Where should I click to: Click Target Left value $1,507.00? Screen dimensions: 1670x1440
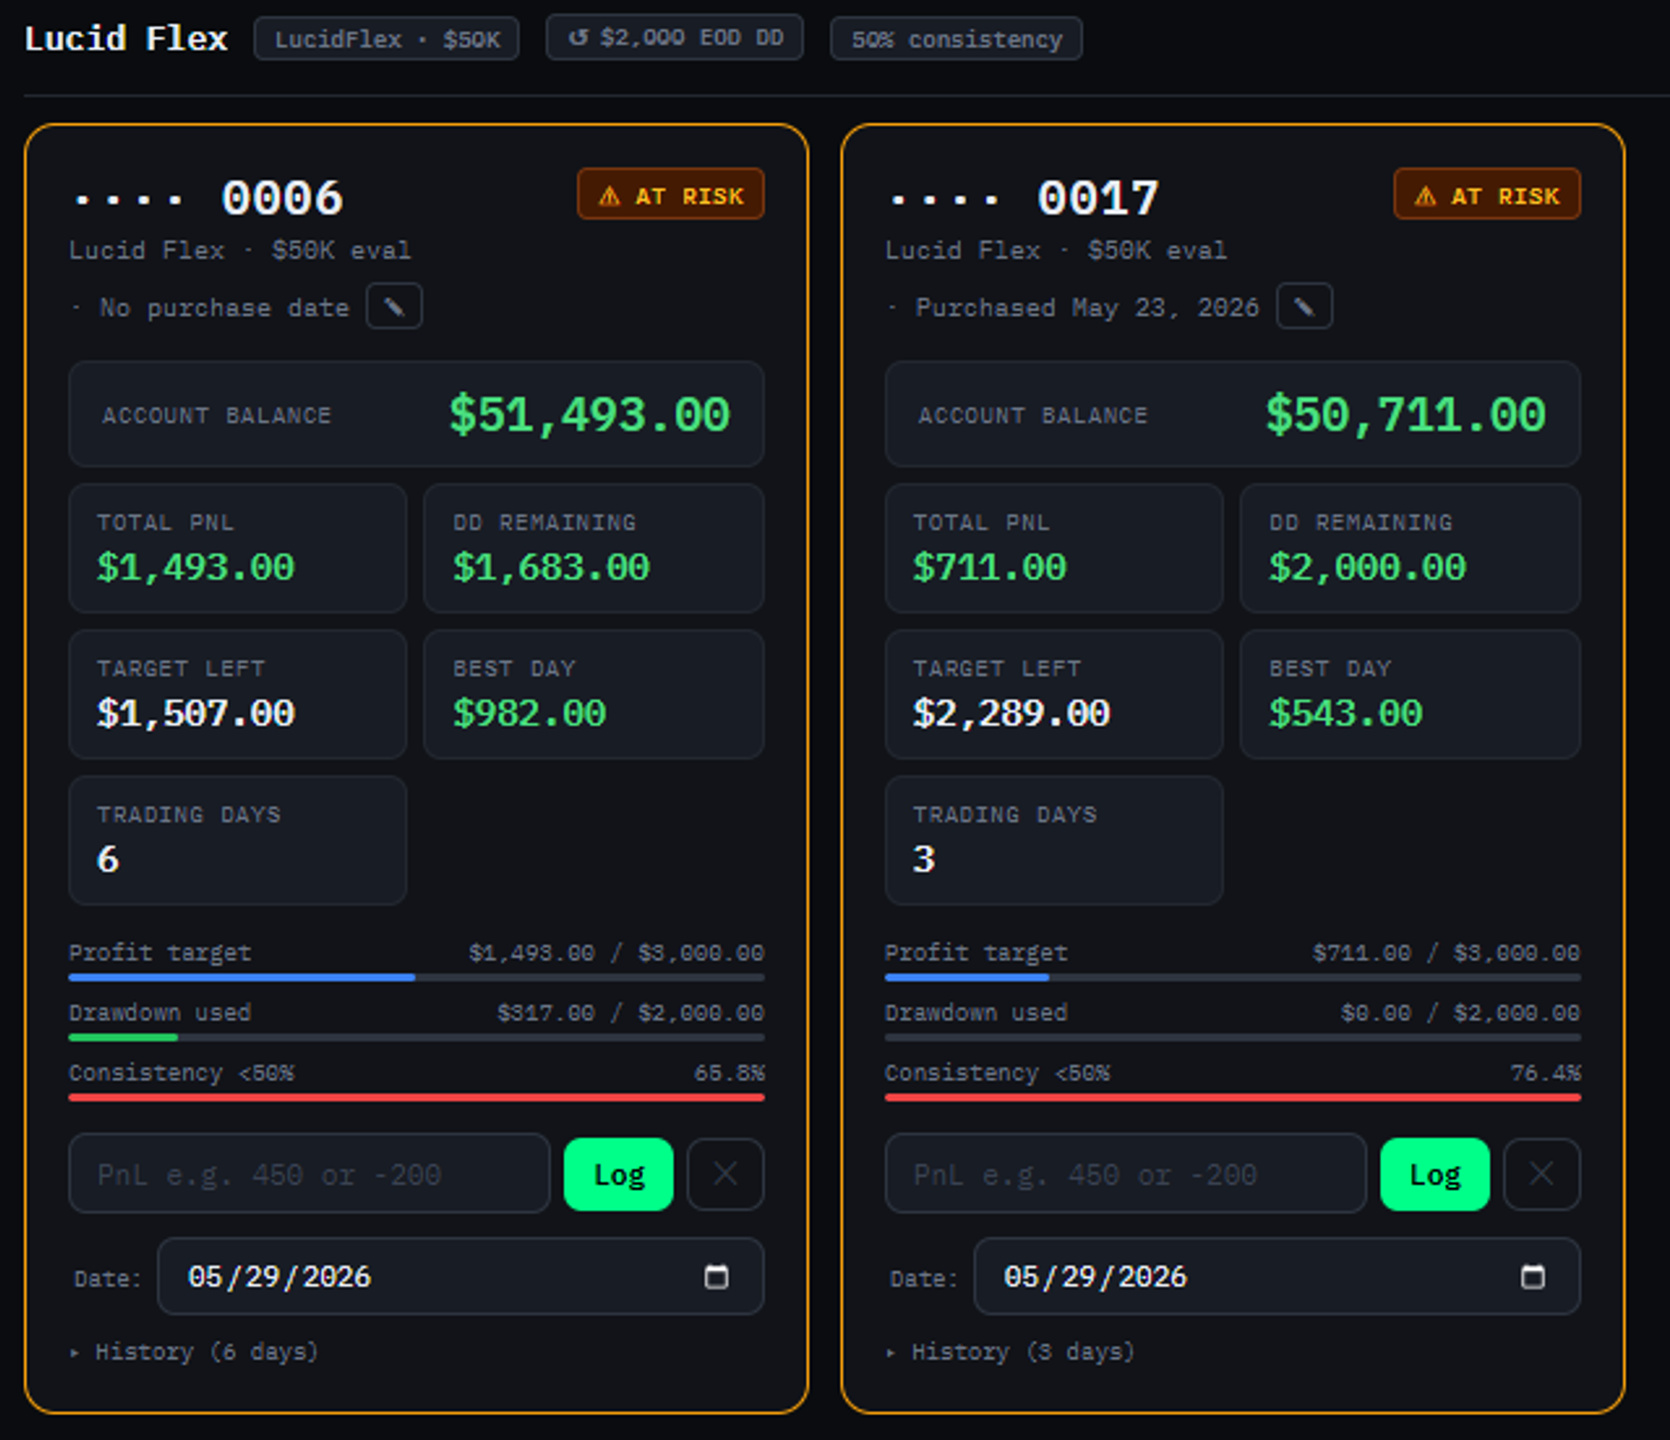(x=196, y=714)
